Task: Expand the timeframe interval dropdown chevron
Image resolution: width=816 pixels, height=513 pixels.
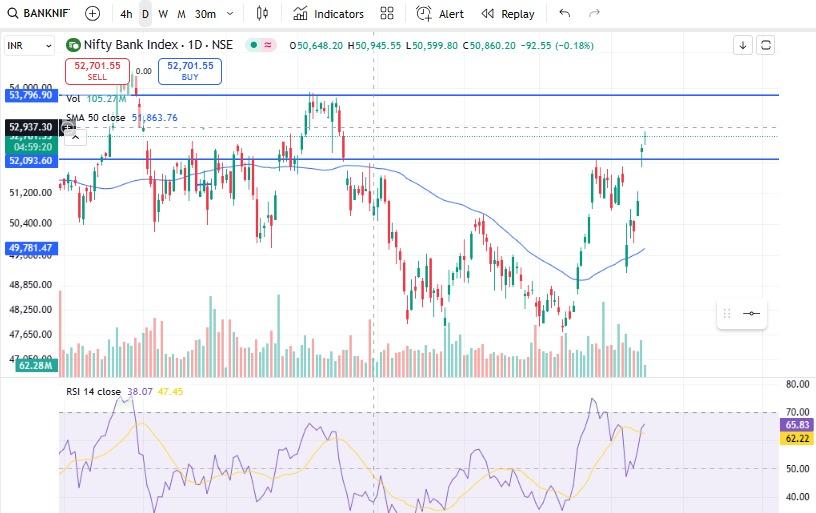Action: tap(230, 14)
